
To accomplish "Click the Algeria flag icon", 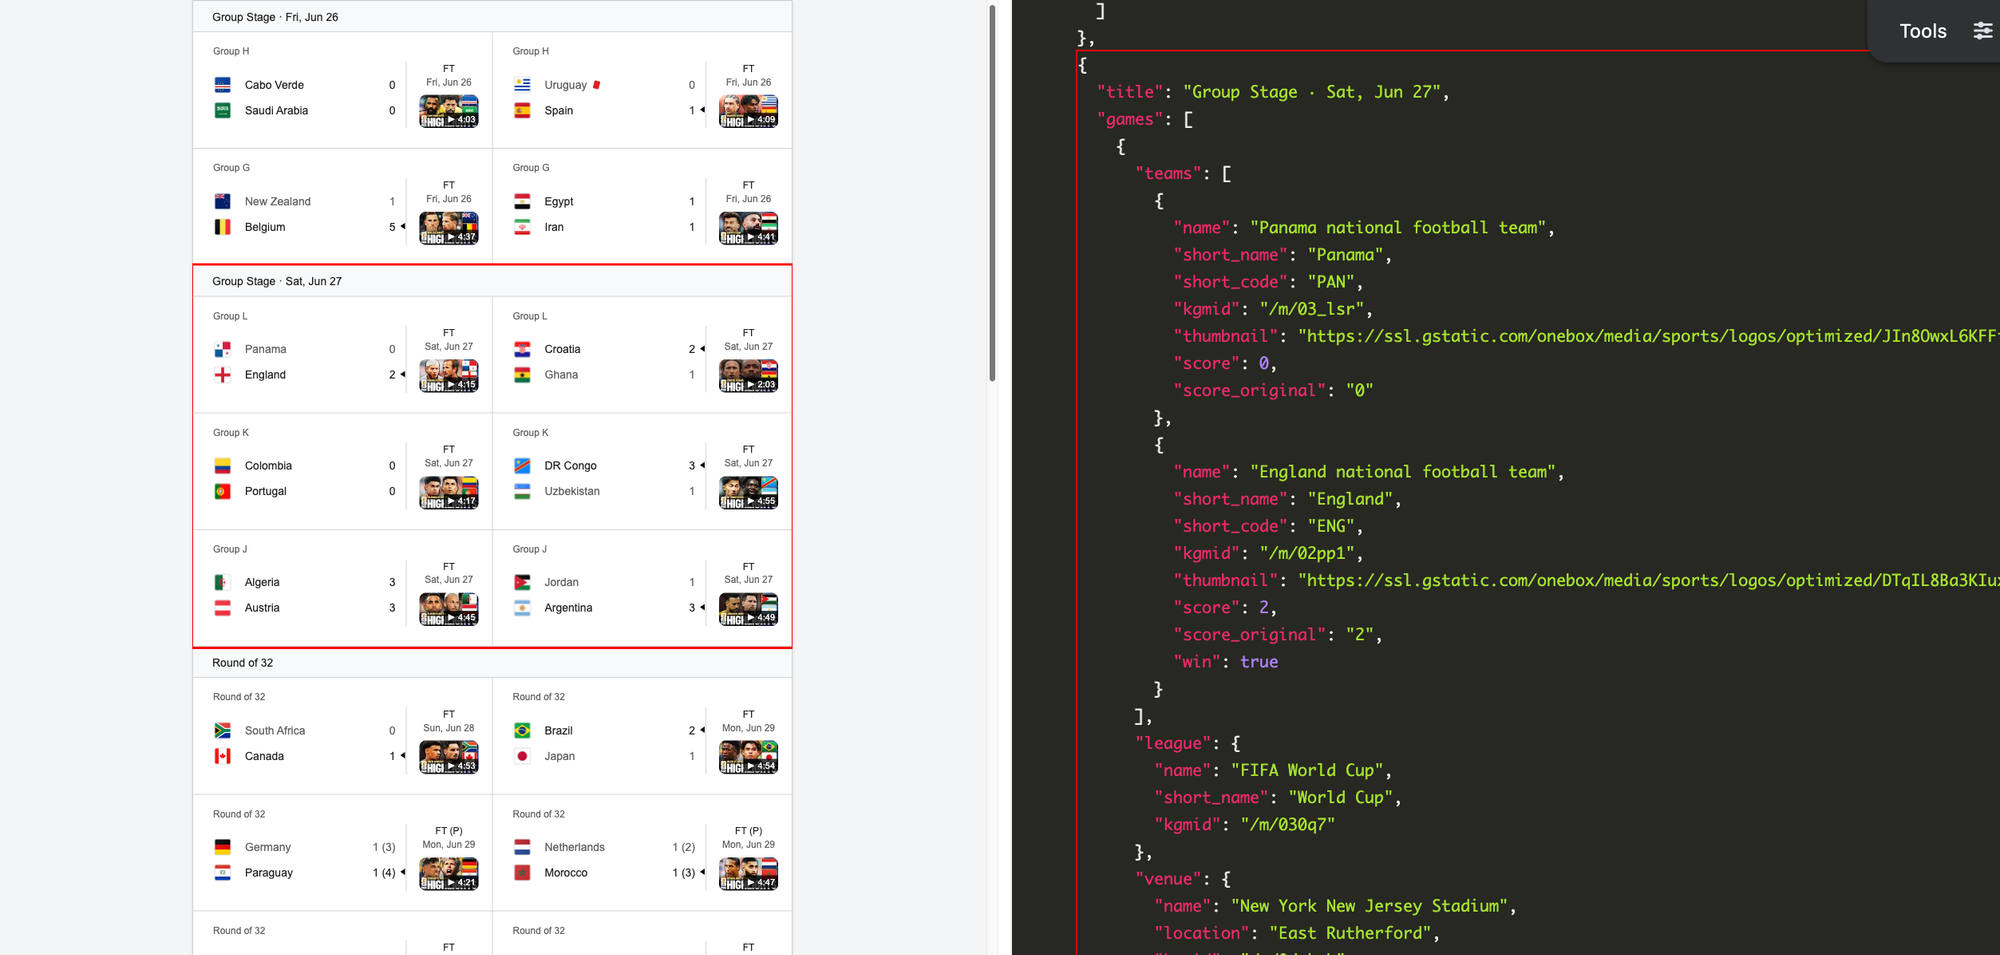I will [223, 582].
